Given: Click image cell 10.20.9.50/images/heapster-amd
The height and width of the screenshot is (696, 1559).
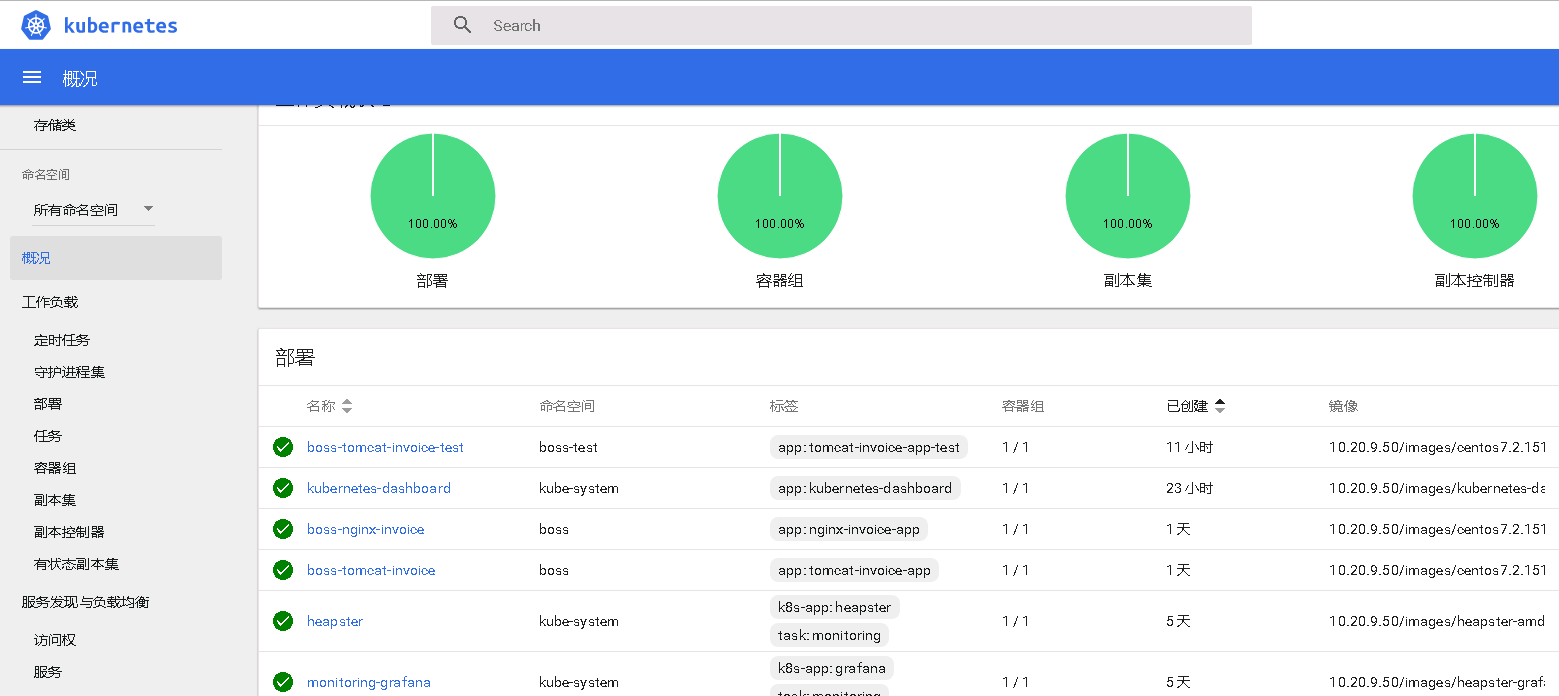Looking at the screenshot, I should pos(1437,621).
